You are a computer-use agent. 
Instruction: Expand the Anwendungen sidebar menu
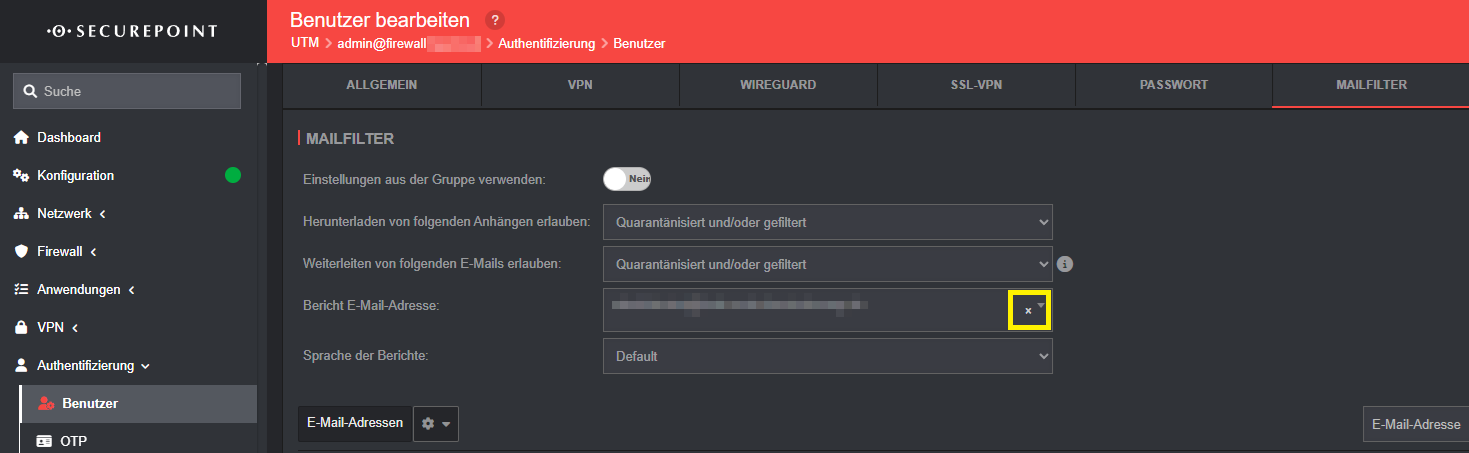[x=75, y=289]
